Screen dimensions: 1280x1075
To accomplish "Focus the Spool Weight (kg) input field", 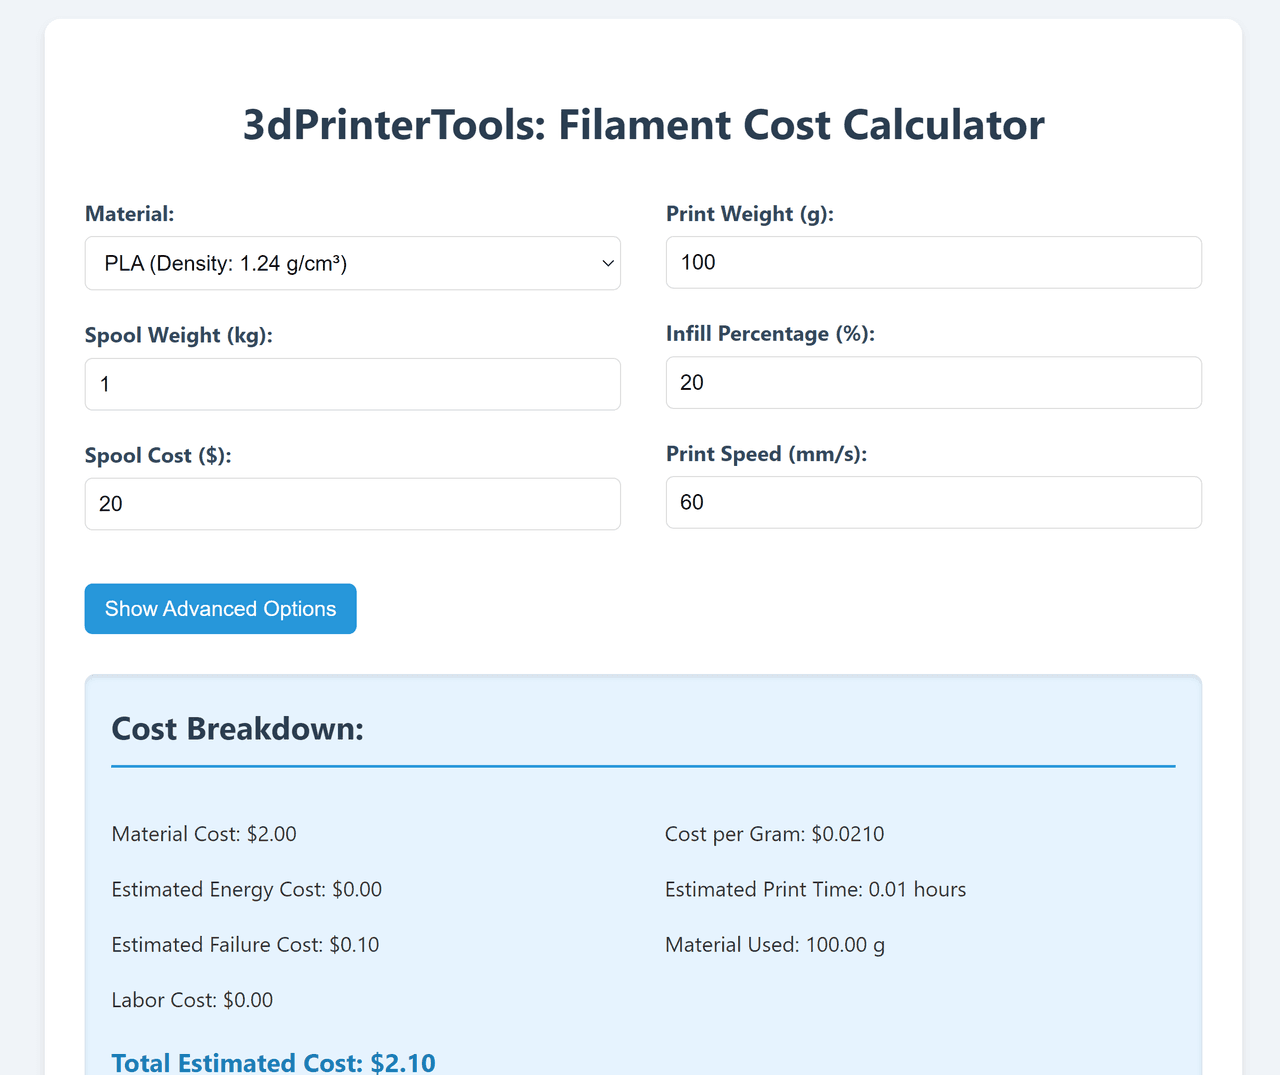I will coord(352,384).
